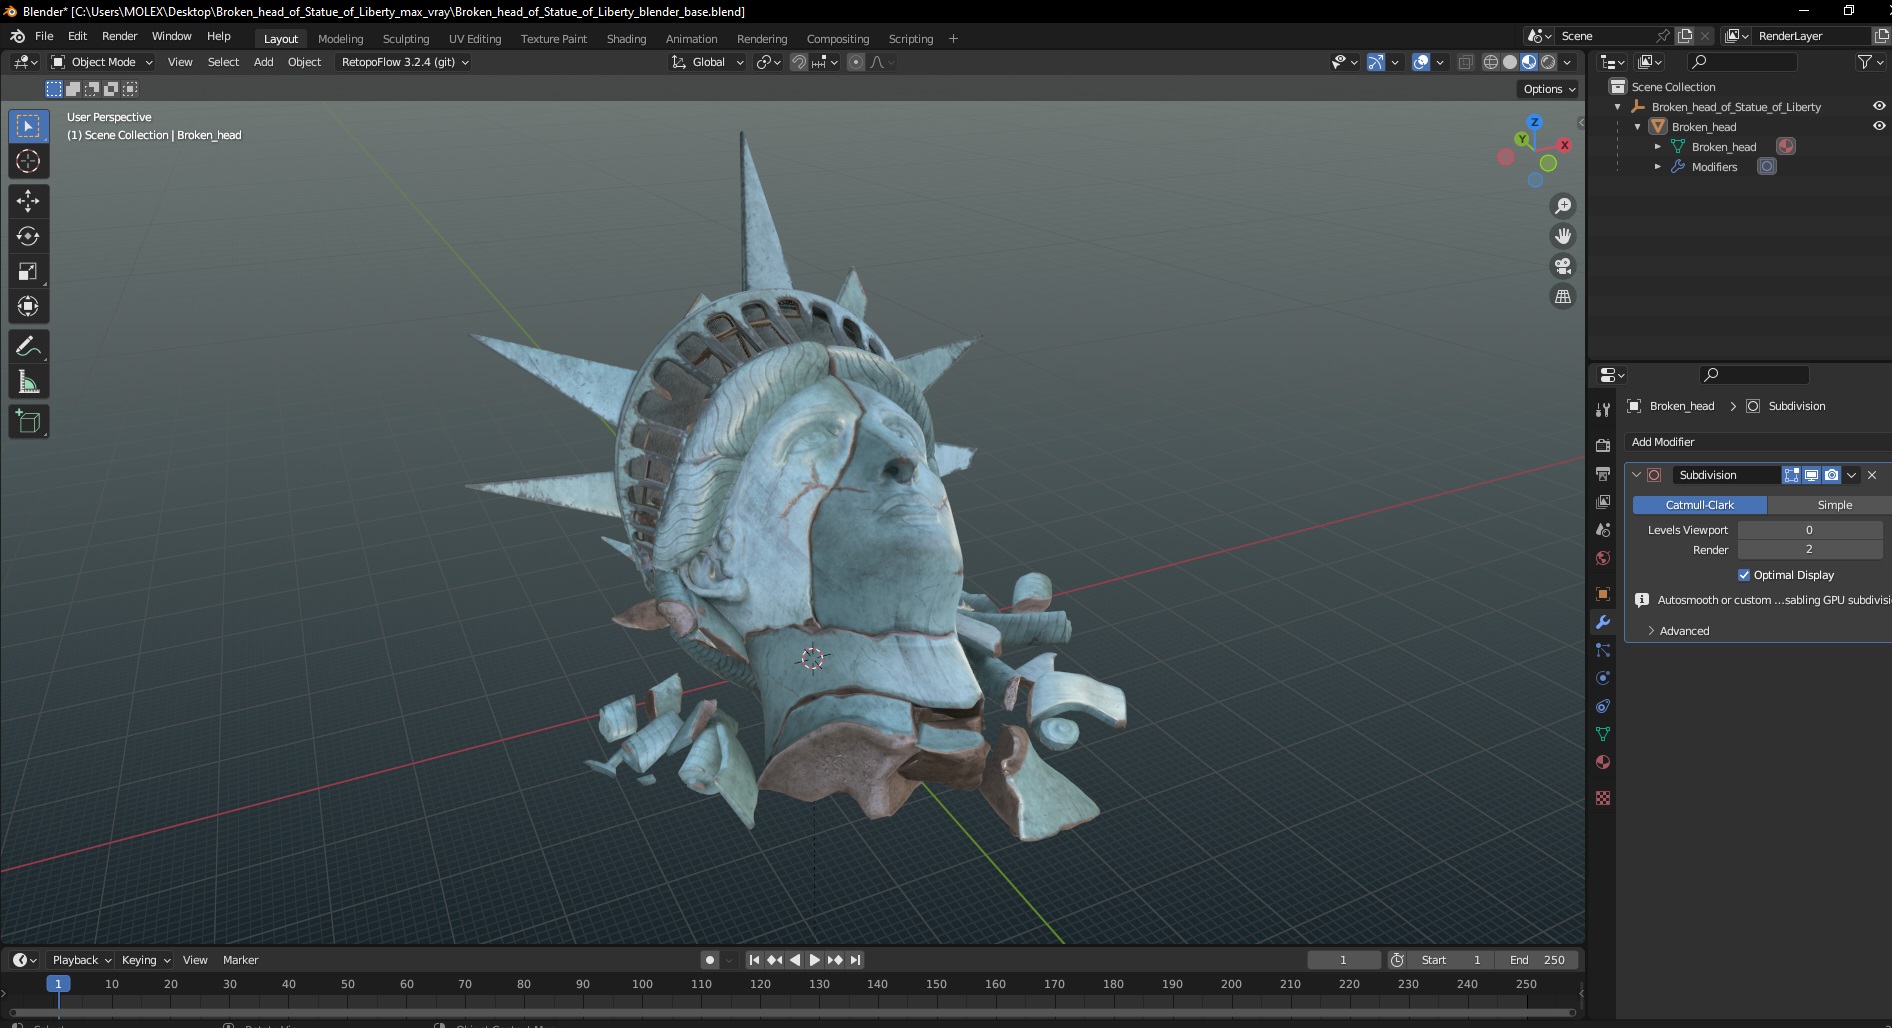This screenshot has height=1028, width=1892.
Task: Toggle the camera view icon
Action: 1562,266
